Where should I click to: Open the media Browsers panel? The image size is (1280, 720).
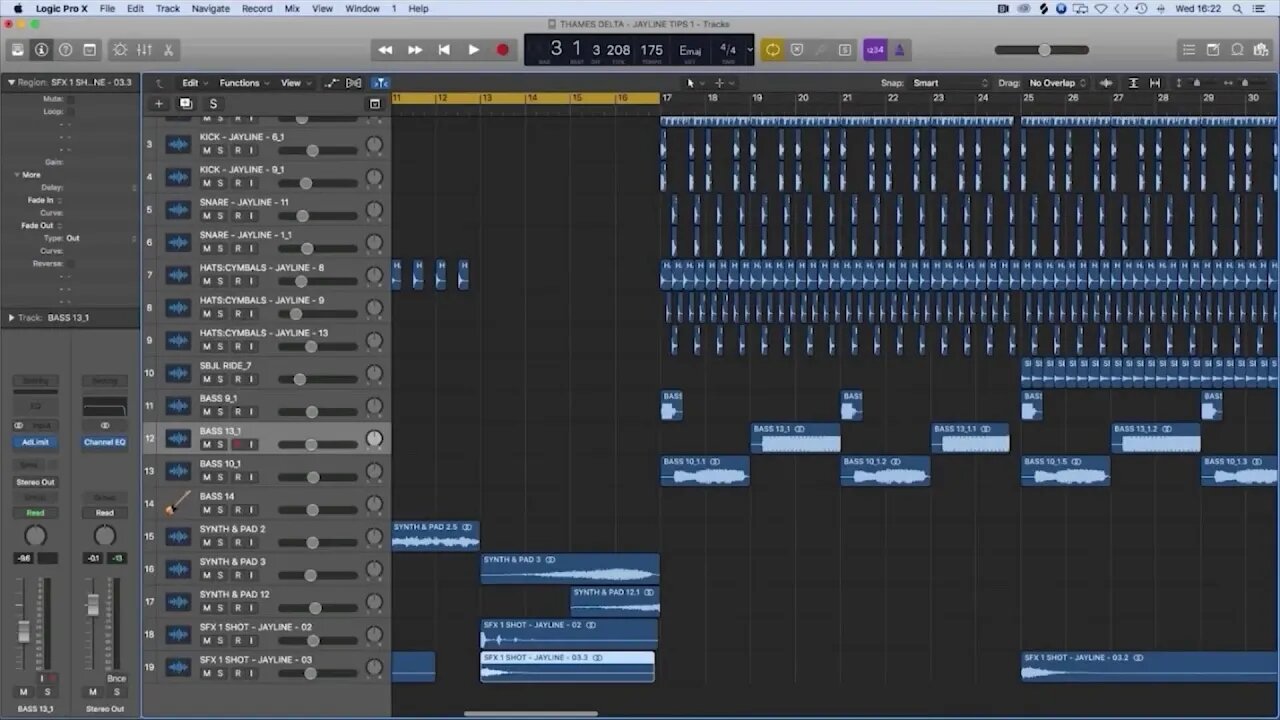click(x=1261, y=50)
